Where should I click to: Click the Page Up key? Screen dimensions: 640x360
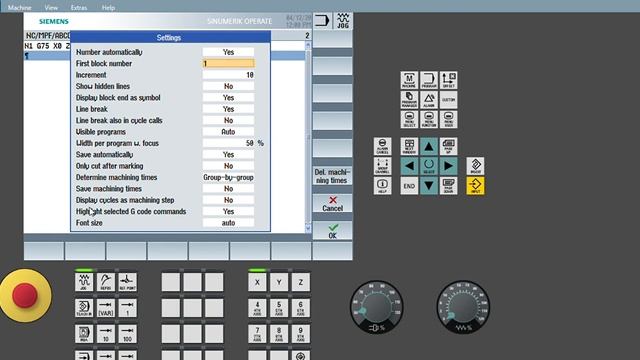click(x=449, y=146)
